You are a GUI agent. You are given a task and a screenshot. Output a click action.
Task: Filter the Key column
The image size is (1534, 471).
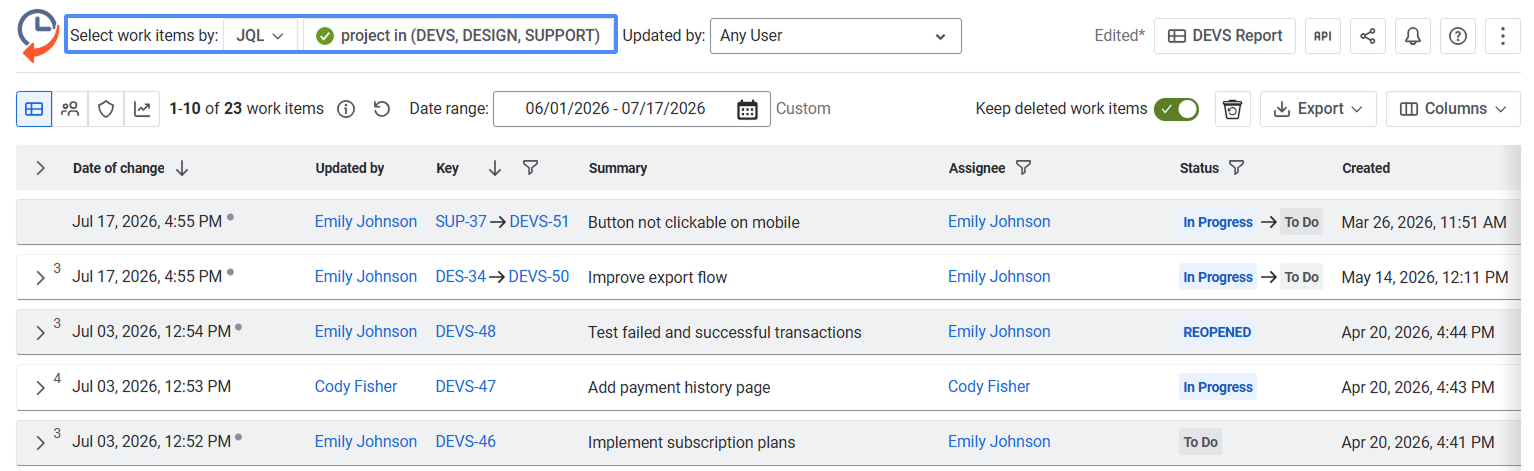[x=531, y=168]
